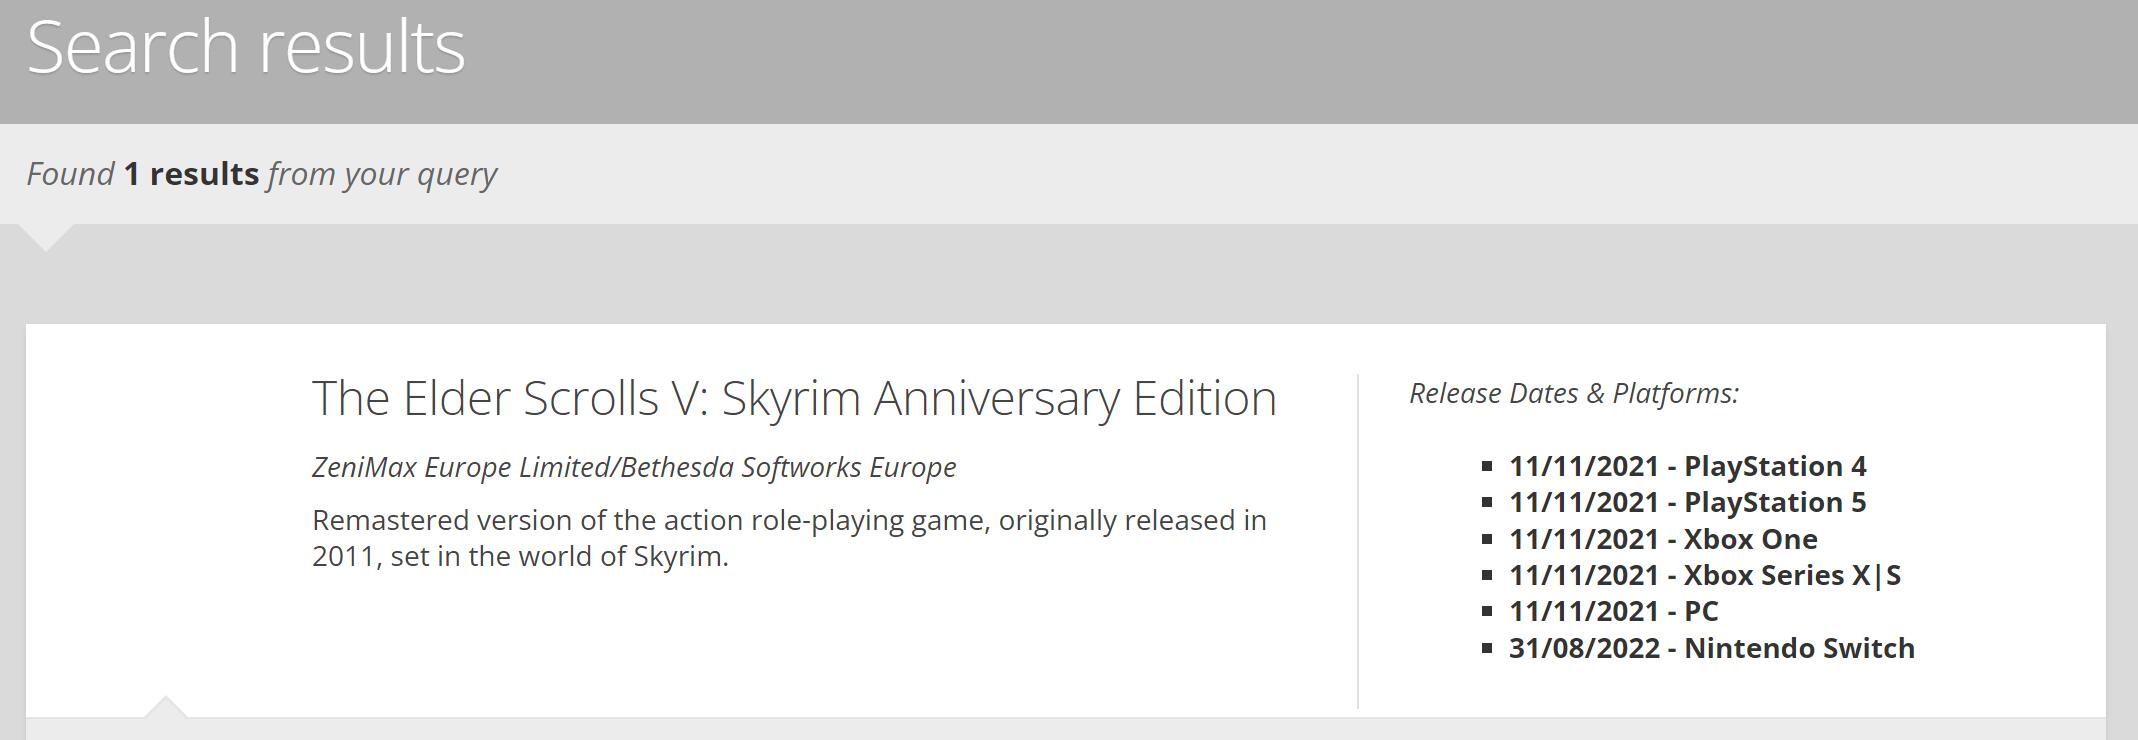Screen dimensions: 2138x740
Task: Click the bullet beside PlayStation 5
Action: (1487, 502)
